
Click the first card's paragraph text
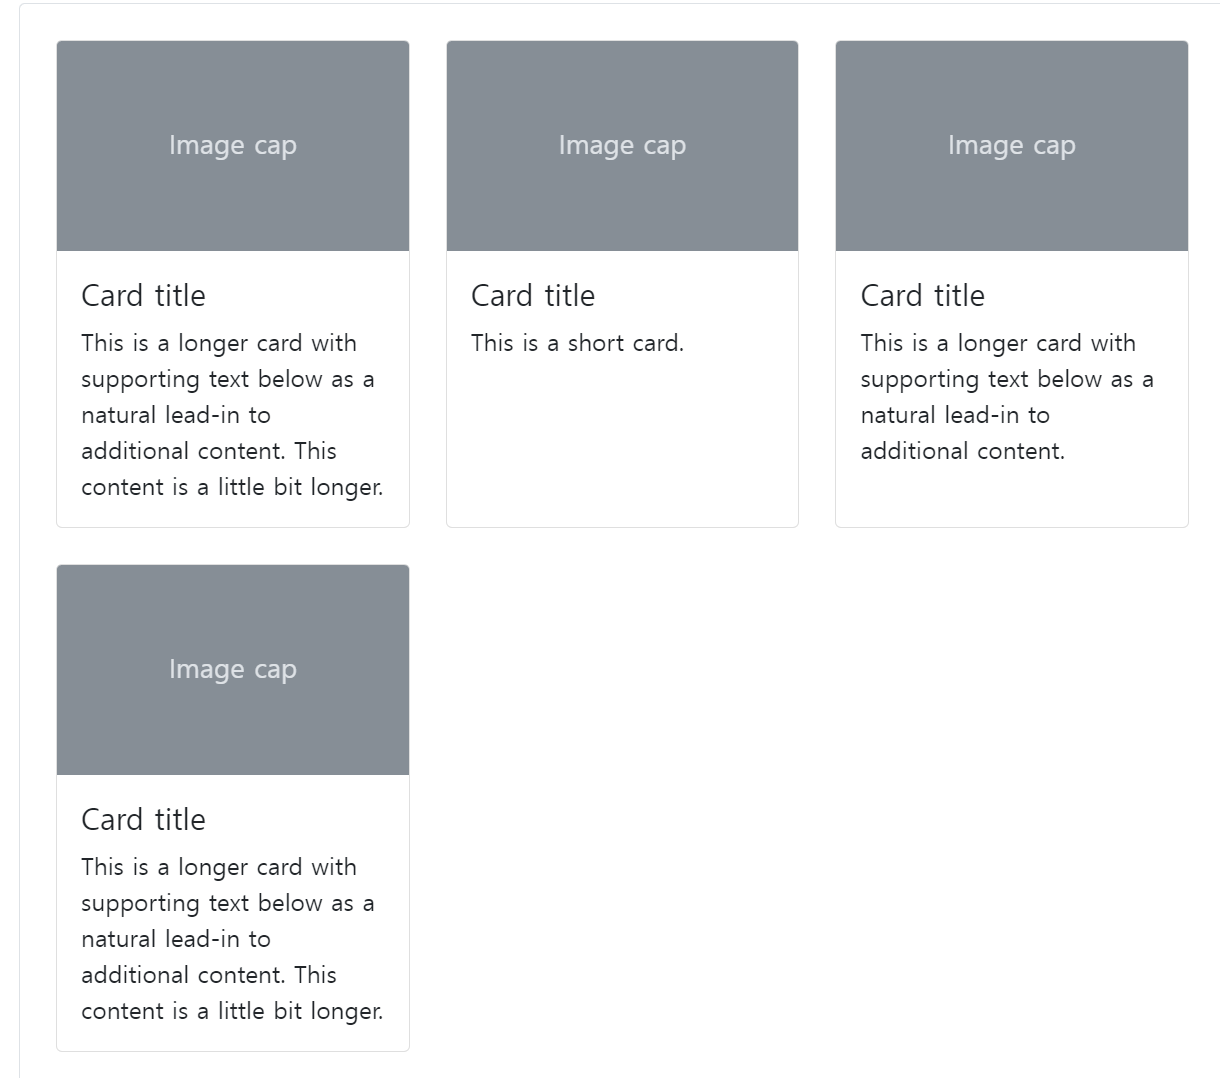(x=232, y=415)
